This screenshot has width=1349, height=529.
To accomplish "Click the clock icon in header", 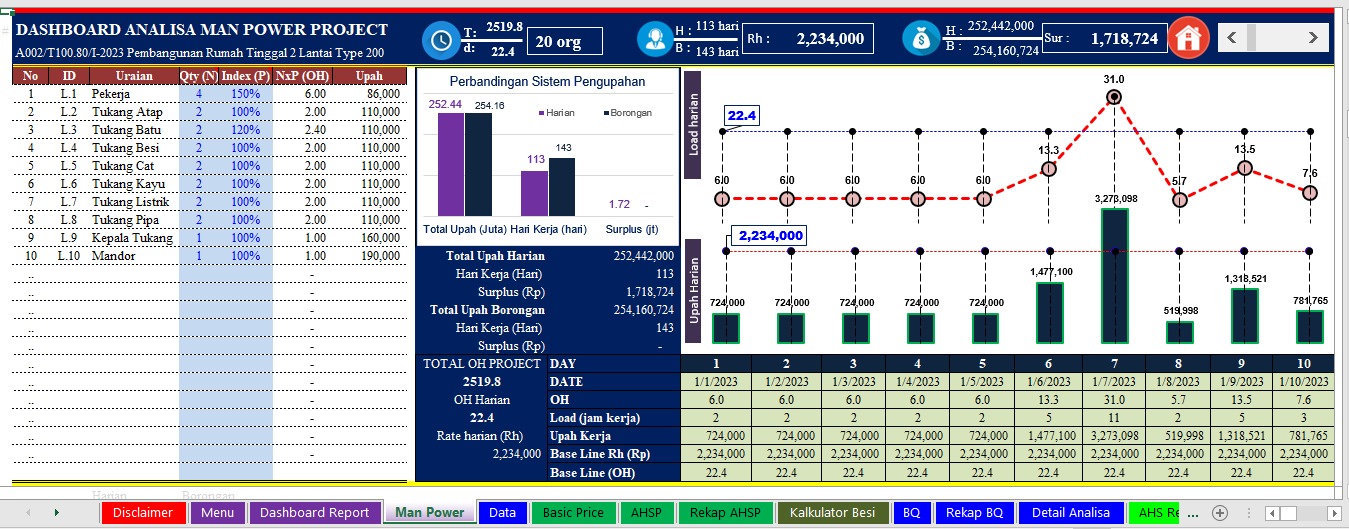I will (440, 40).
